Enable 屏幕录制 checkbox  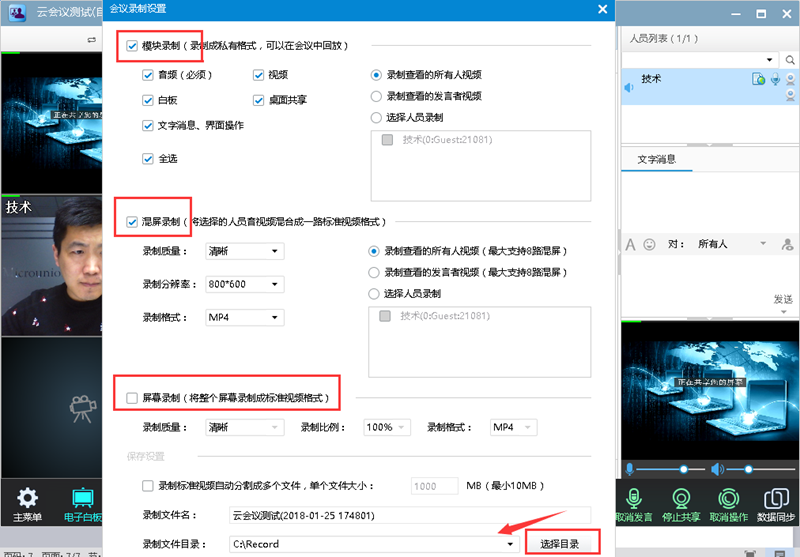coord(132,398)
